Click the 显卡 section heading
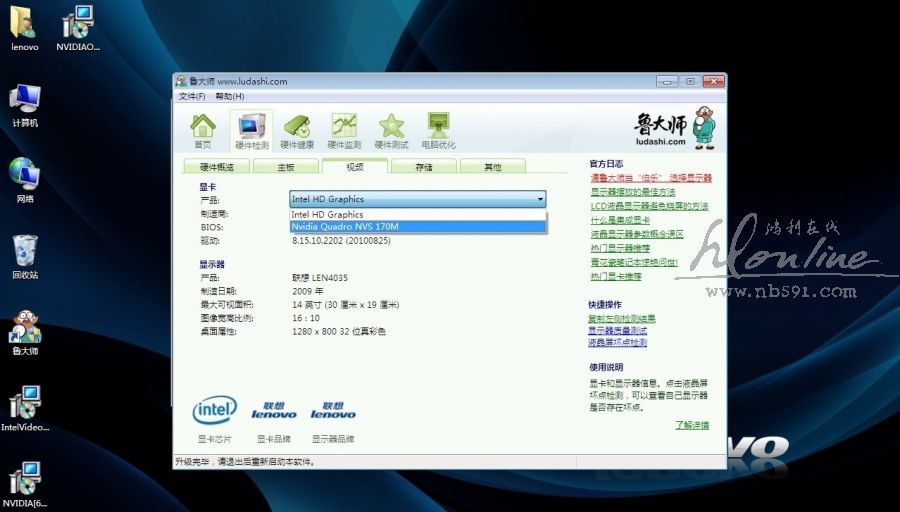This screenshot has width=900, height=512. [x=207, y=187]
